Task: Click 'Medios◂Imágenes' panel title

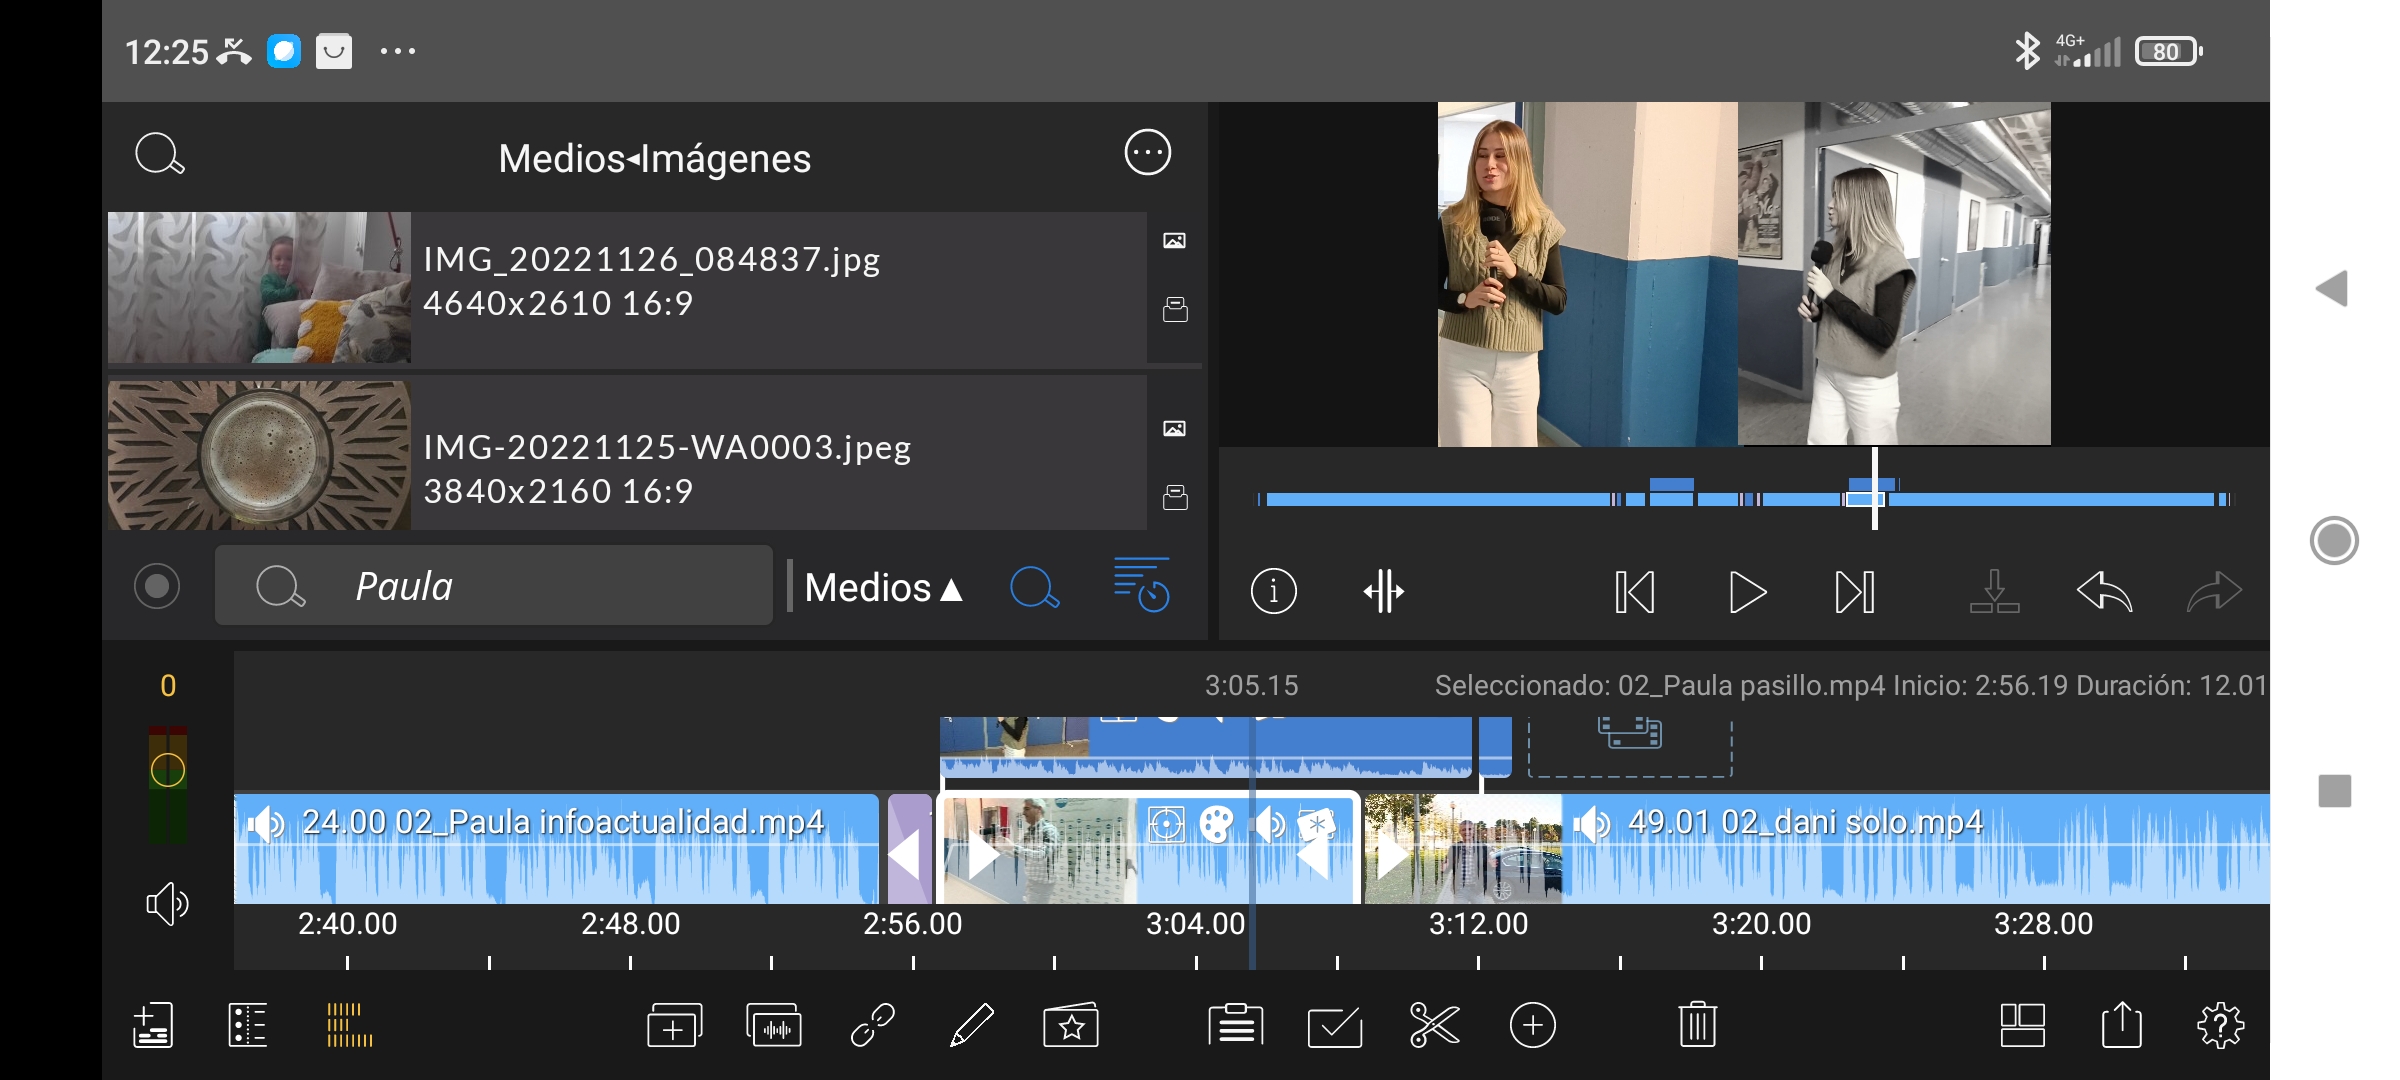Action: coord(655,158)
